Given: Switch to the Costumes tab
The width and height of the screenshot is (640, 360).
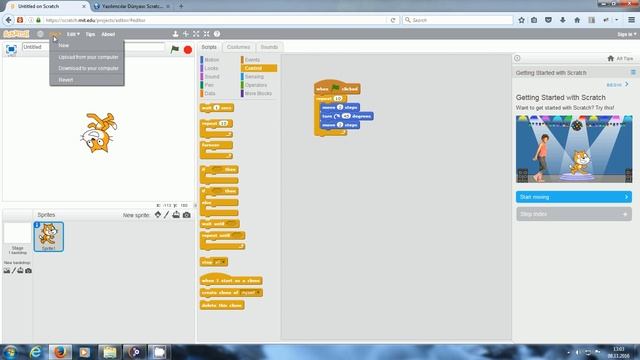Looking at the screenshot, I should point(238,47).
